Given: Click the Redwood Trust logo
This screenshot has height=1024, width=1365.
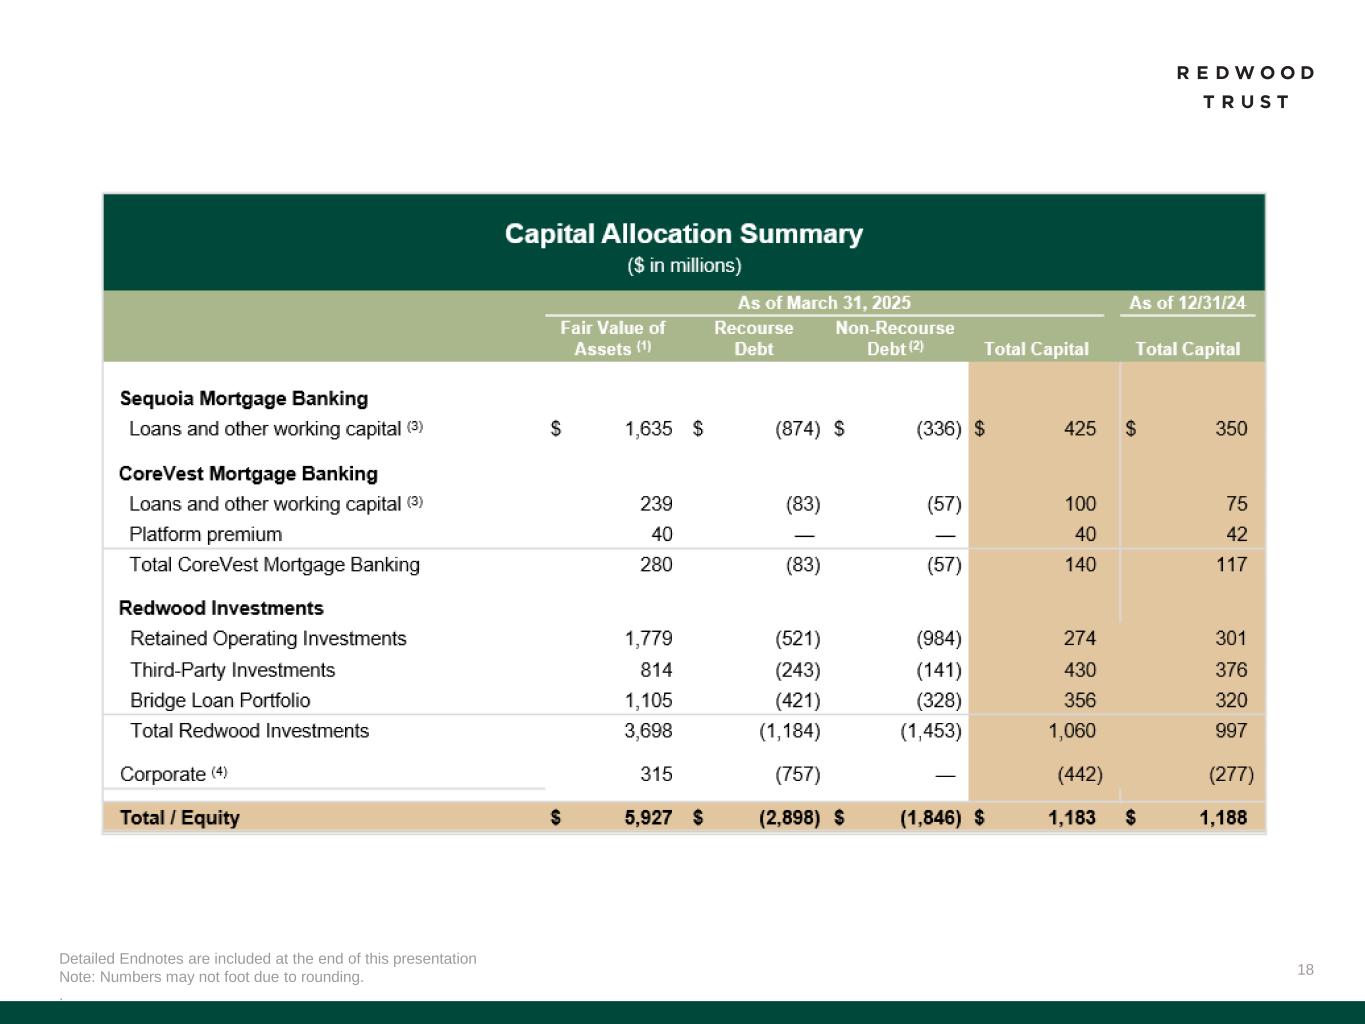Looking at the screenshot, I should (1245, 87).
